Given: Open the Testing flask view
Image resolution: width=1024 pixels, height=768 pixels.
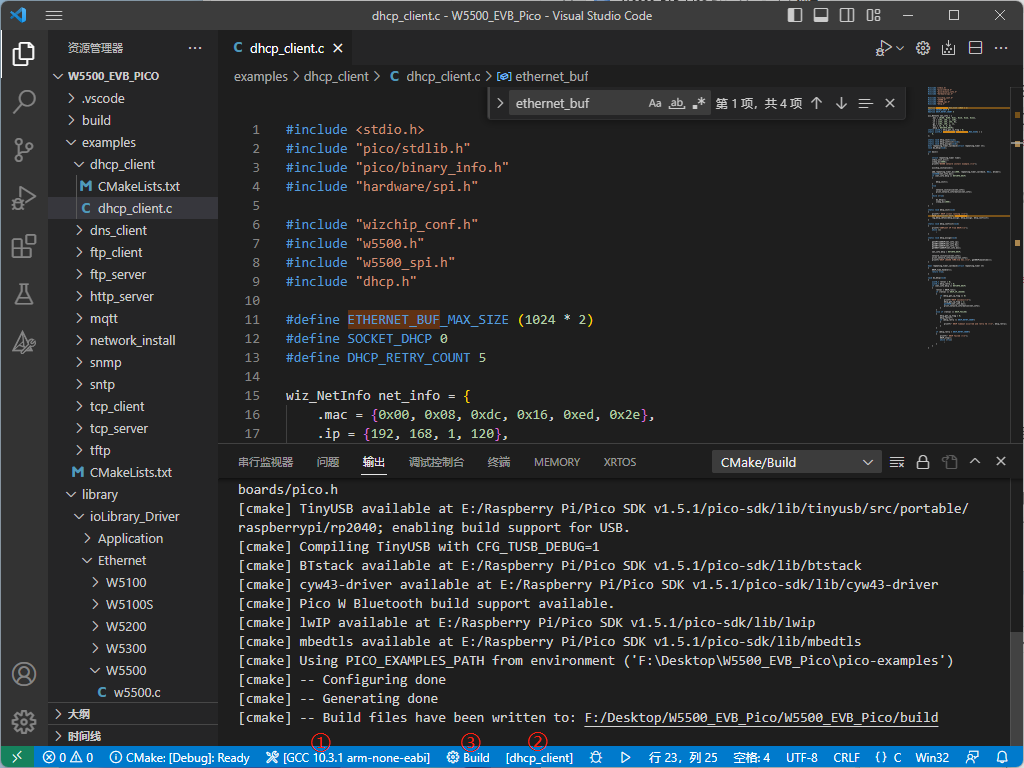Looking at the screenshot, I should tap(24, 294).
